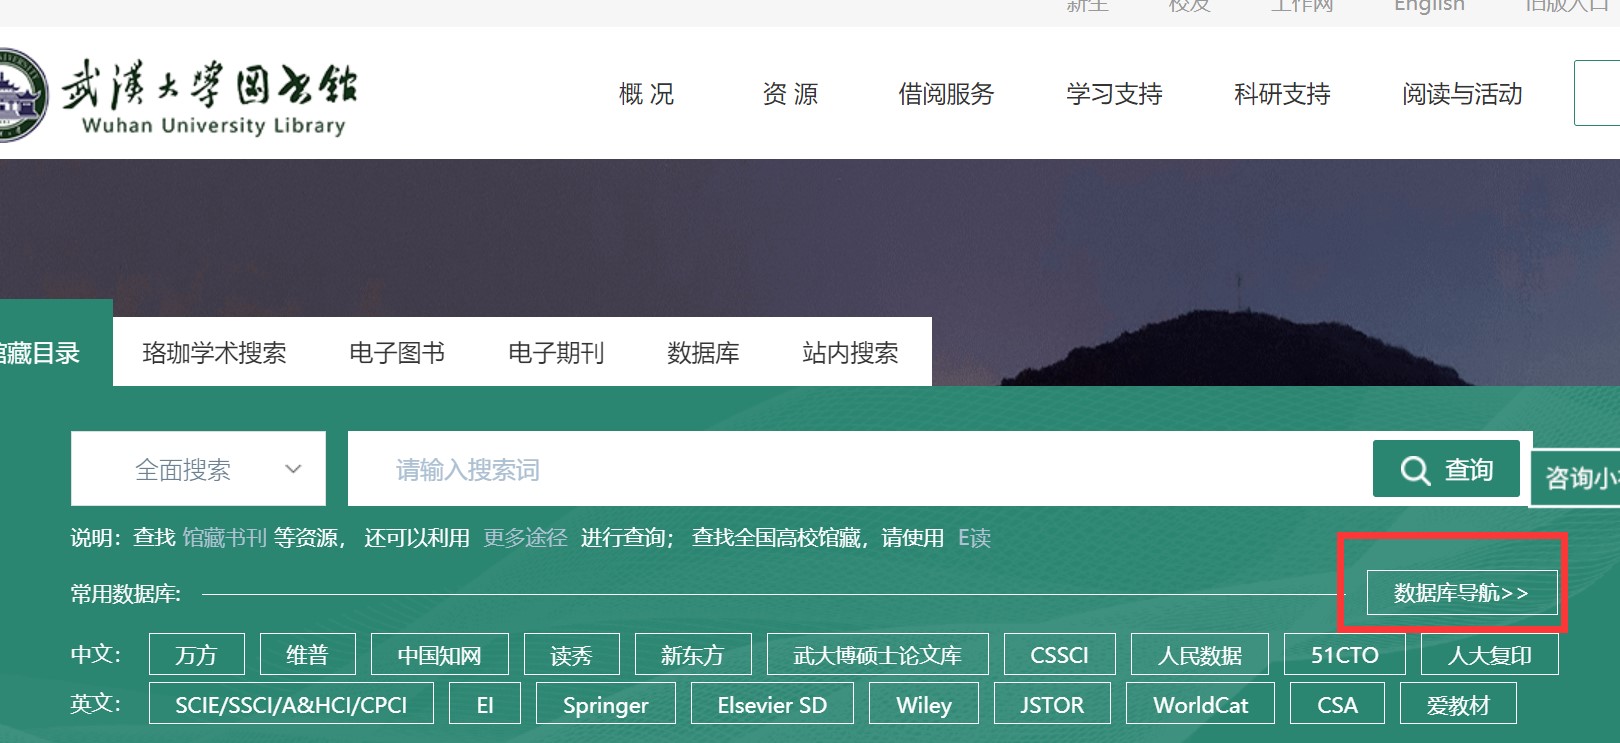Open 数据库导航>> link
Viewport: 1620px width, 743px height.
pyautogui.click(x=1461, y=593)
